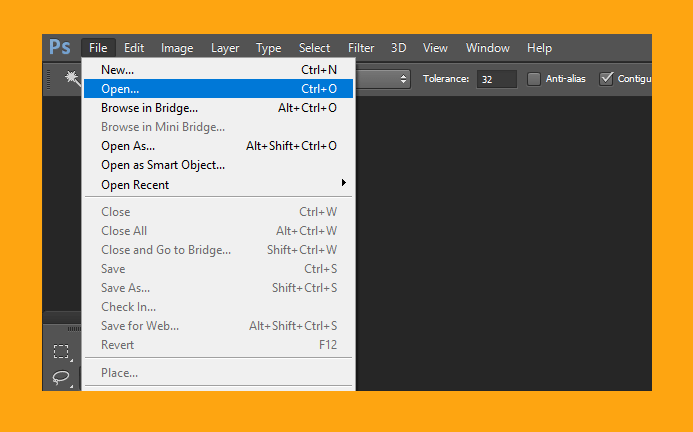693x432 pixels.
Task: Select the Lasso tool
Action: click(61, 377)
